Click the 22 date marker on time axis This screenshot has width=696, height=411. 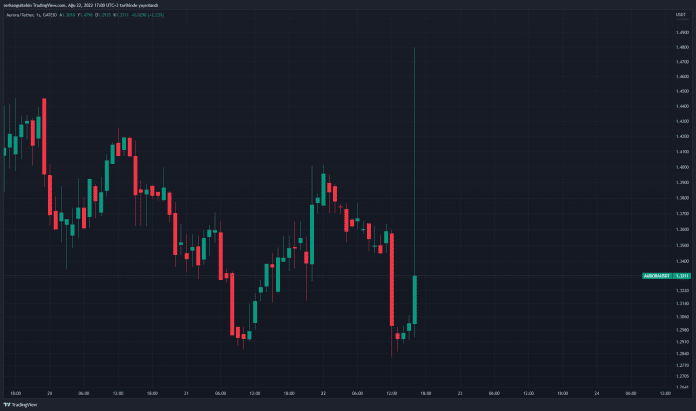323,394
